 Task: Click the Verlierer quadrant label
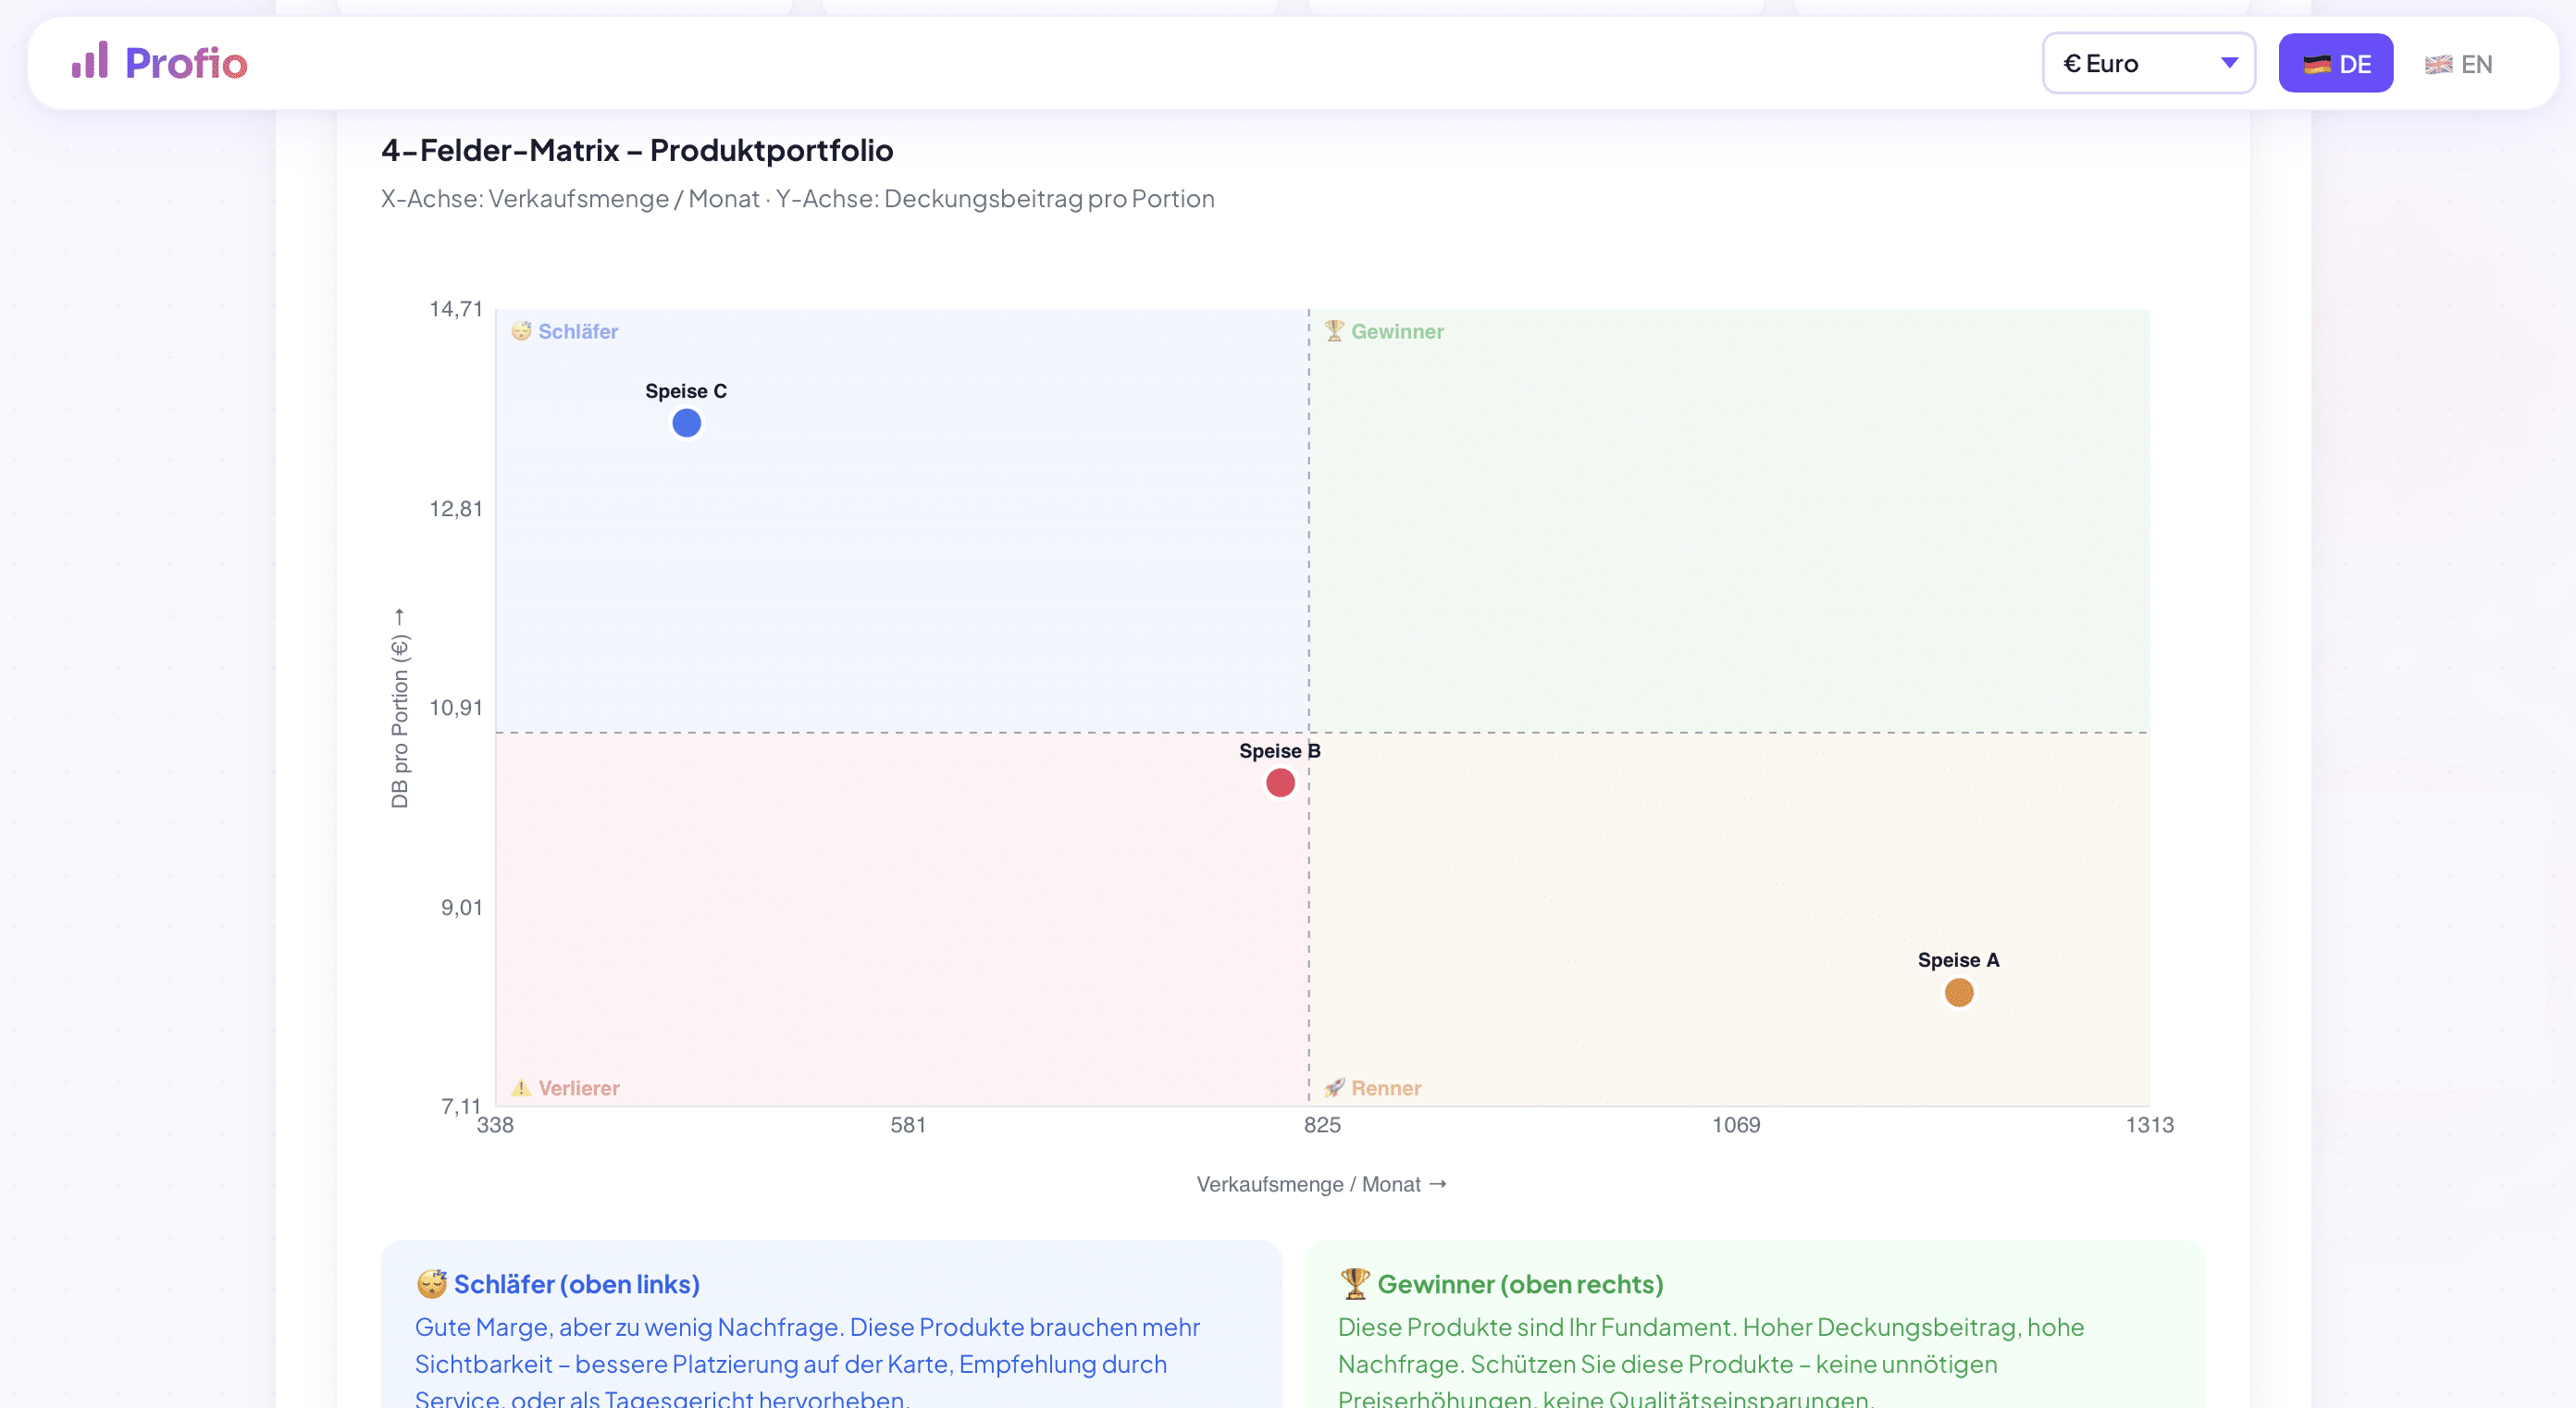(579, 1088)
